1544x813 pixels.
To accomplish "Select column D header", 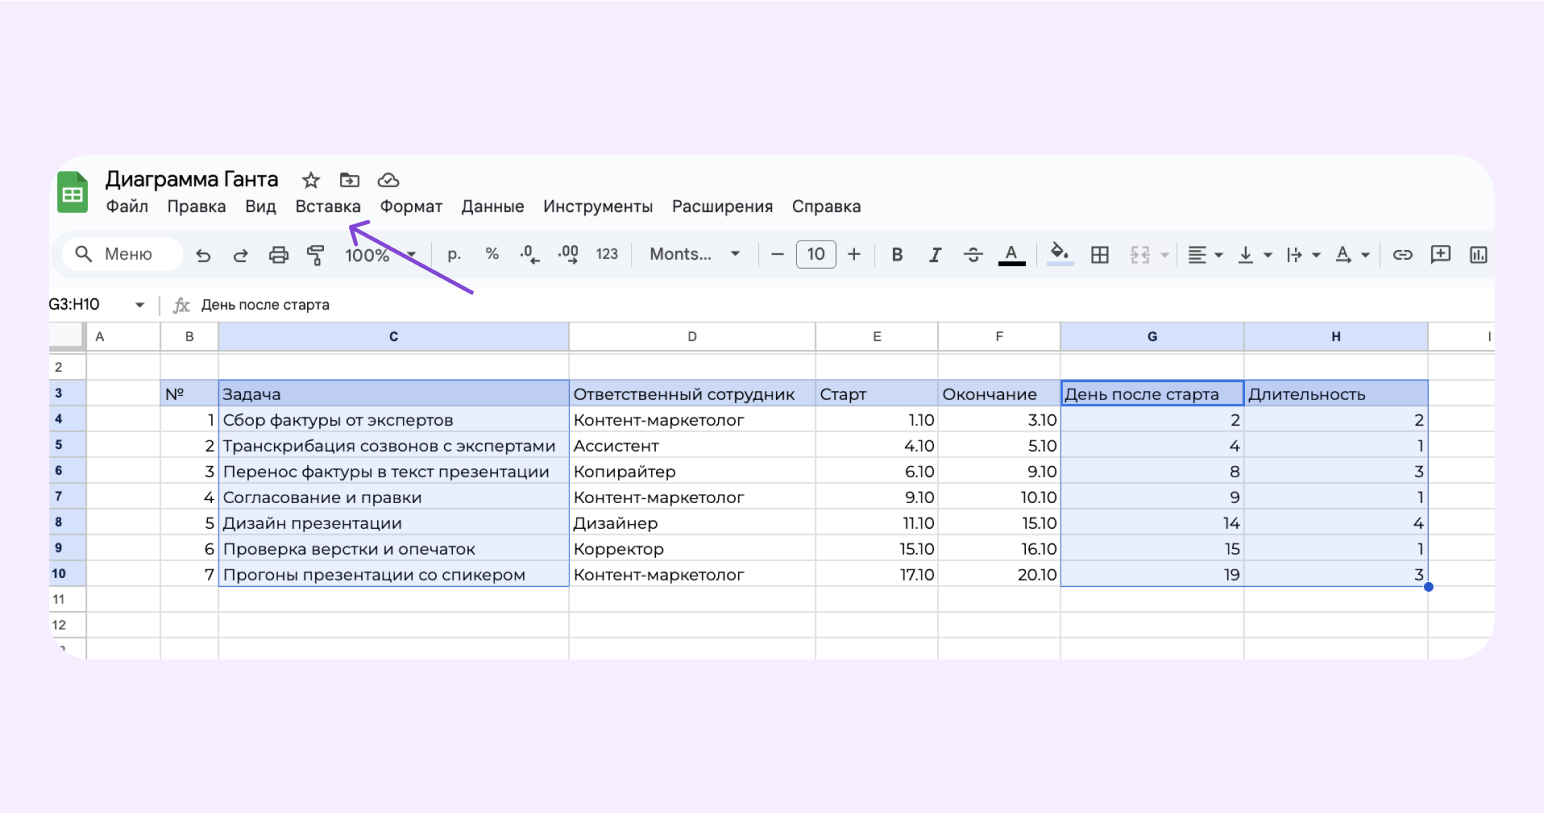I will coord(692,337).
